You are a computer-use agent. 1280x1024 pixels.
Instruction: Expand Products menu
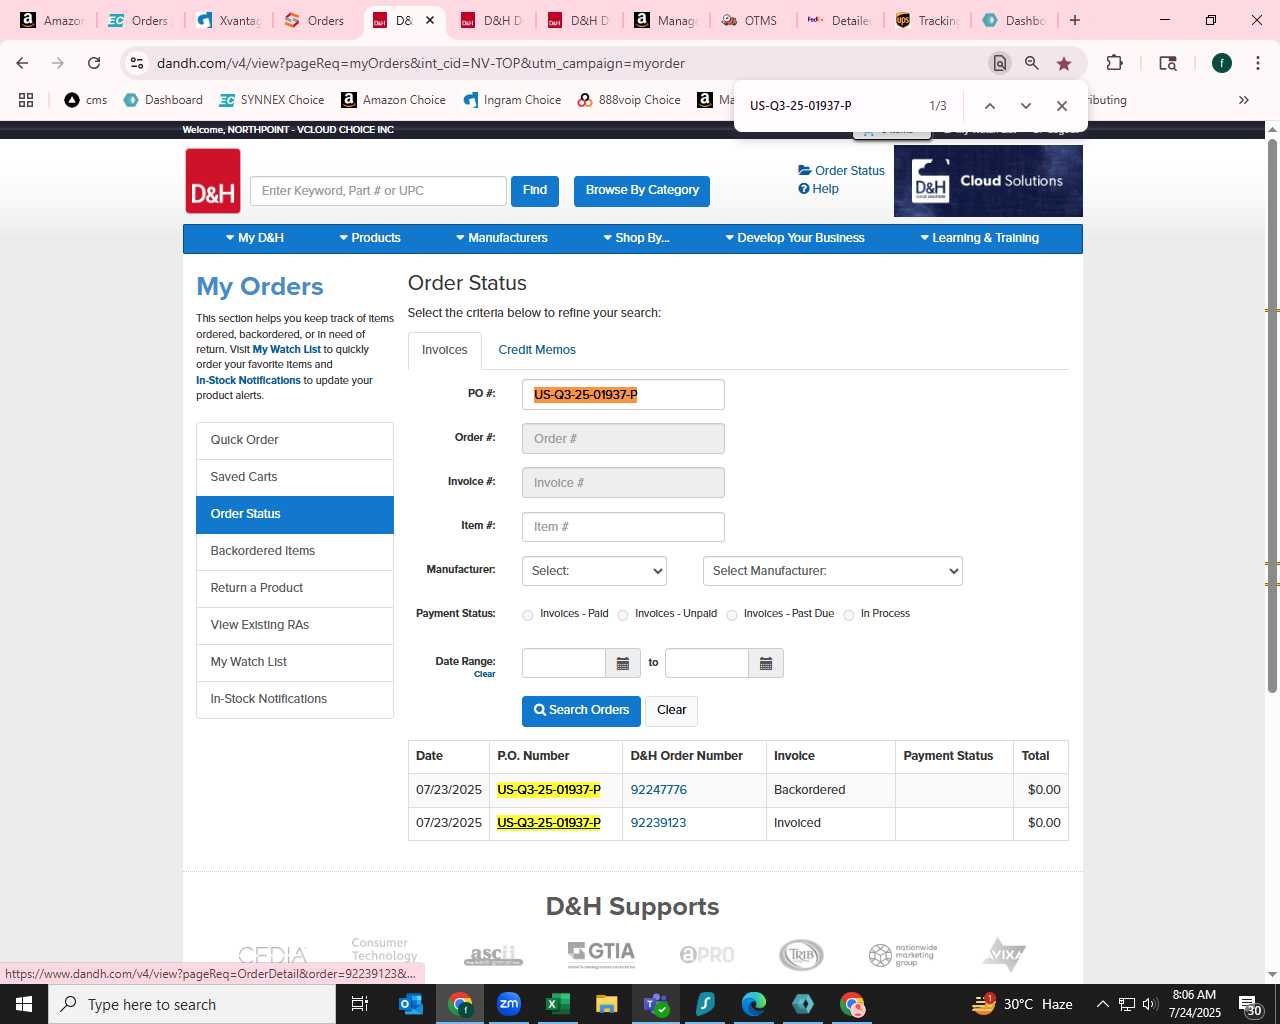point(370,238)
